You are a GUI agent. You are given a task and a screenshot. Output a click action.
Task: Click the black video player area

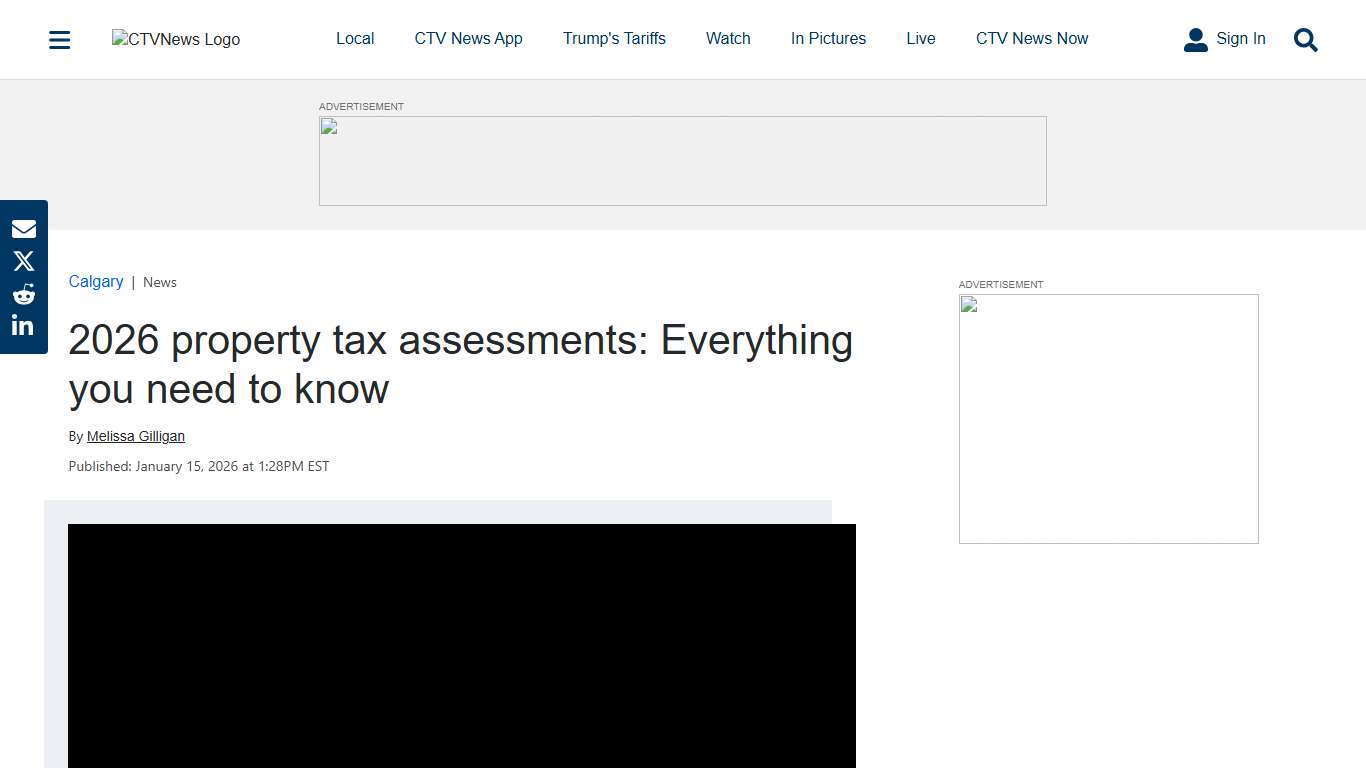[x=462, y=645]
